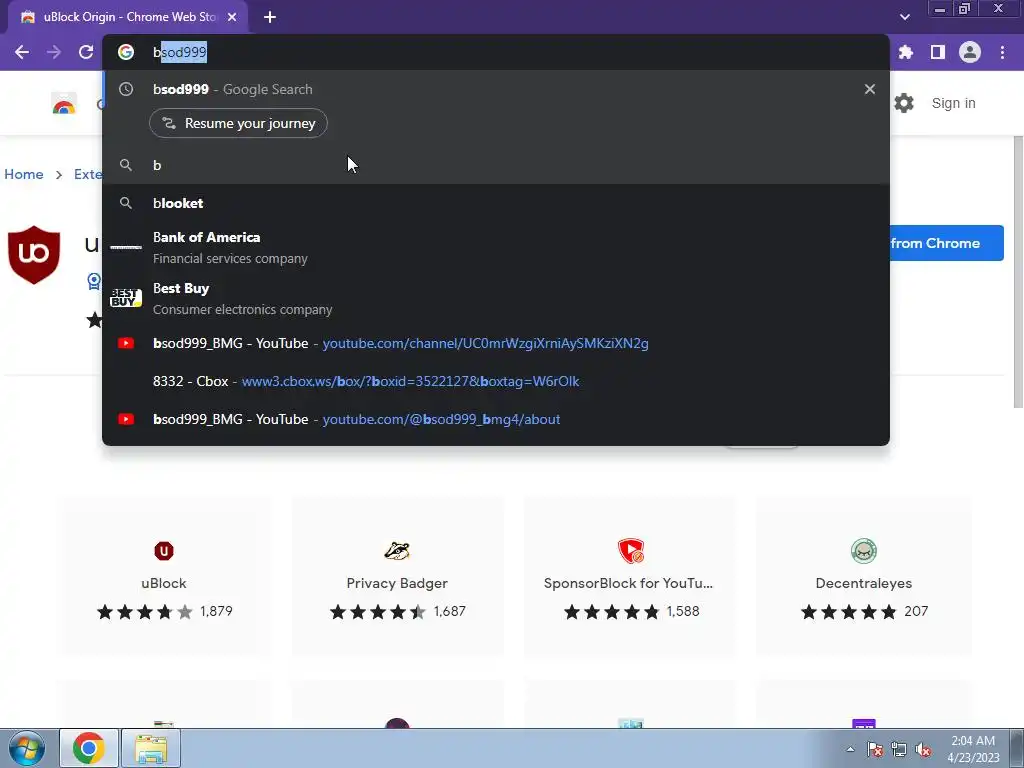
Task: Click the Chrome Web Store rainbow logo
Action: click(x=64, y=104)
